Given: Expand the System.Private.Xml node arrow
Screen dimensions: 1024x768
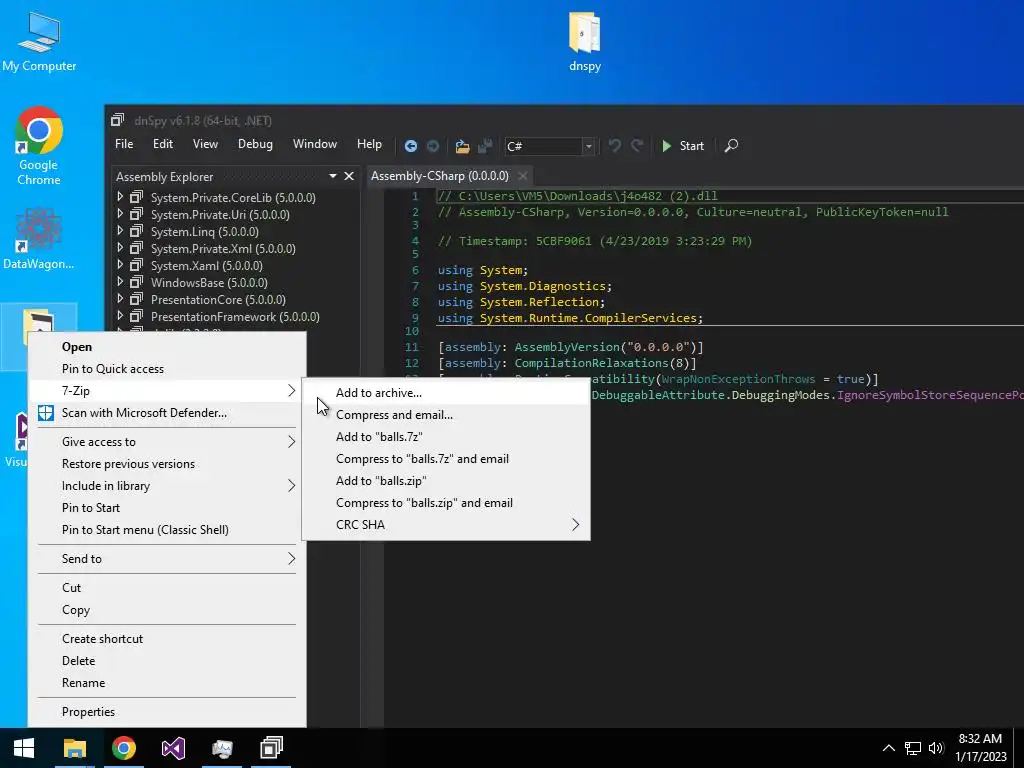Looking at the screenshot, I should [x=120, y=248].
